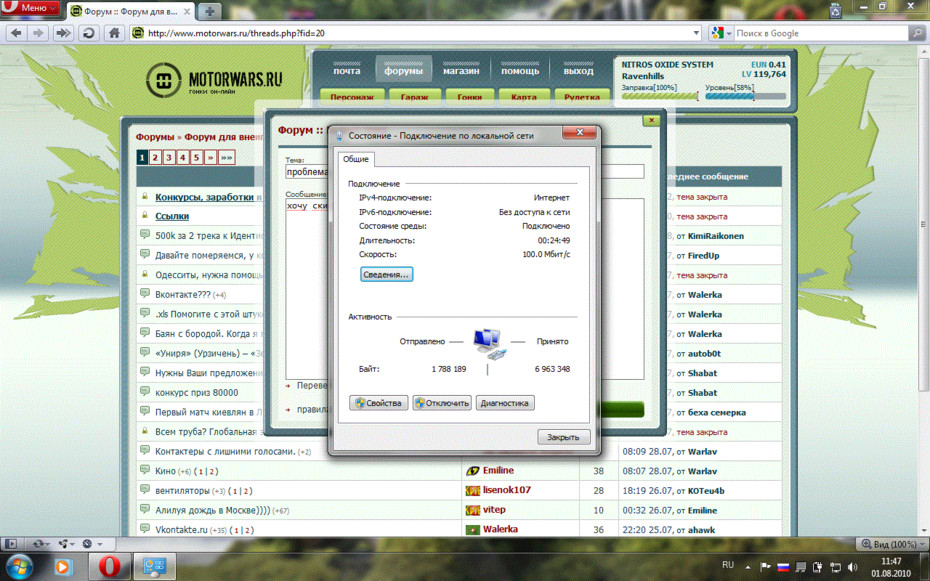Click the Russian flag tray icon
The height and width of the screenshot is (581, 930).
783,567
